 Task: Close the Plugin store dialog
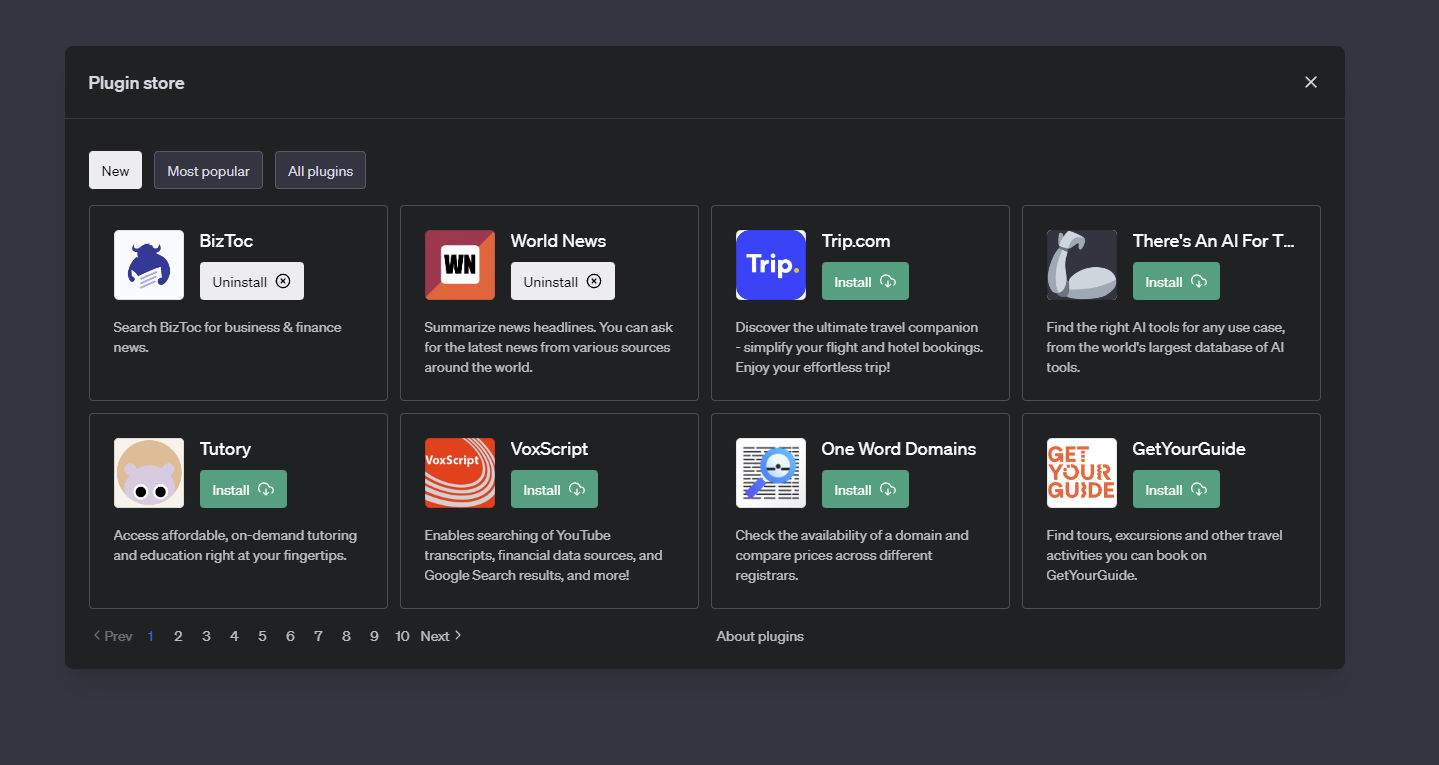[1310, 82]
